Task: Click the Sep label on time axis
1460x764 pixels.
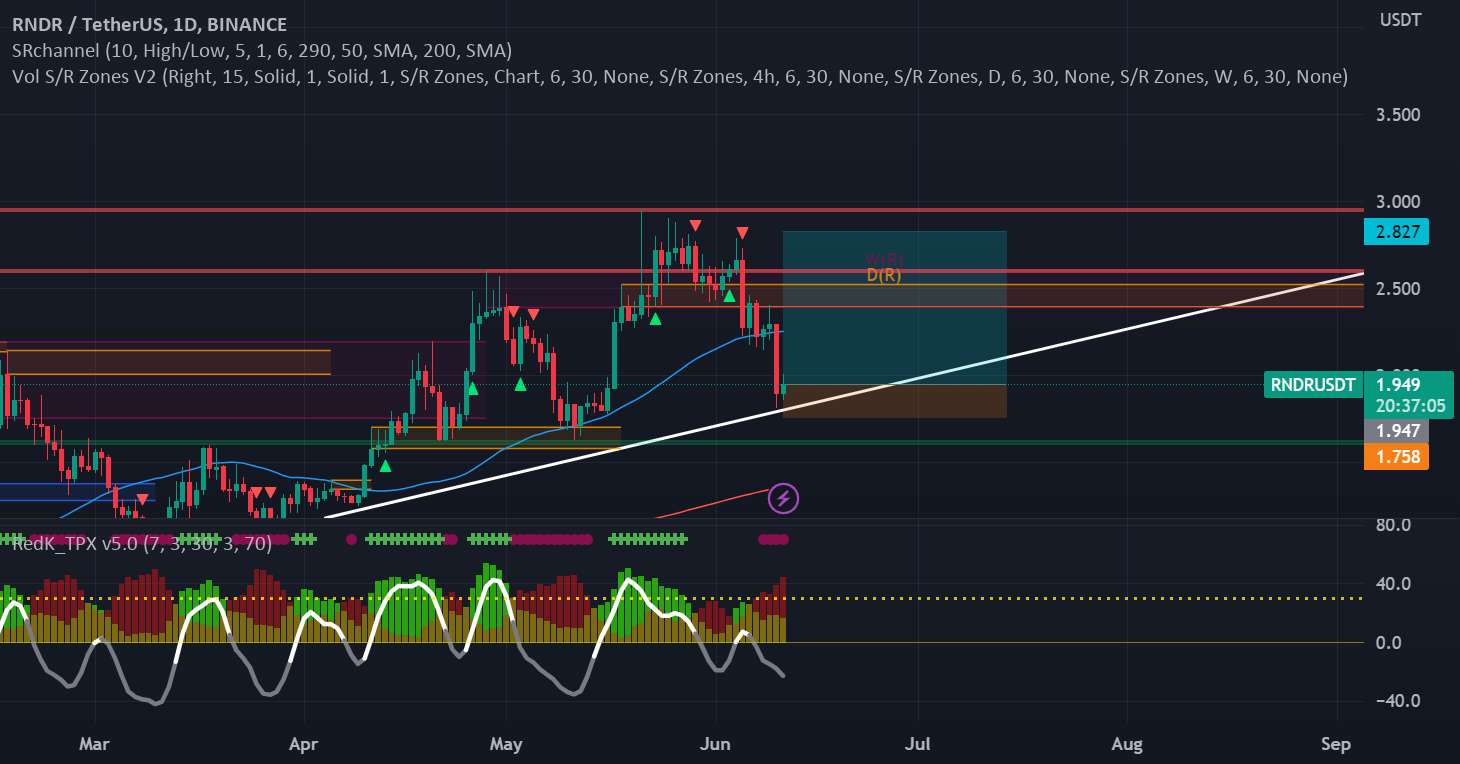Action: [1336, 744]
